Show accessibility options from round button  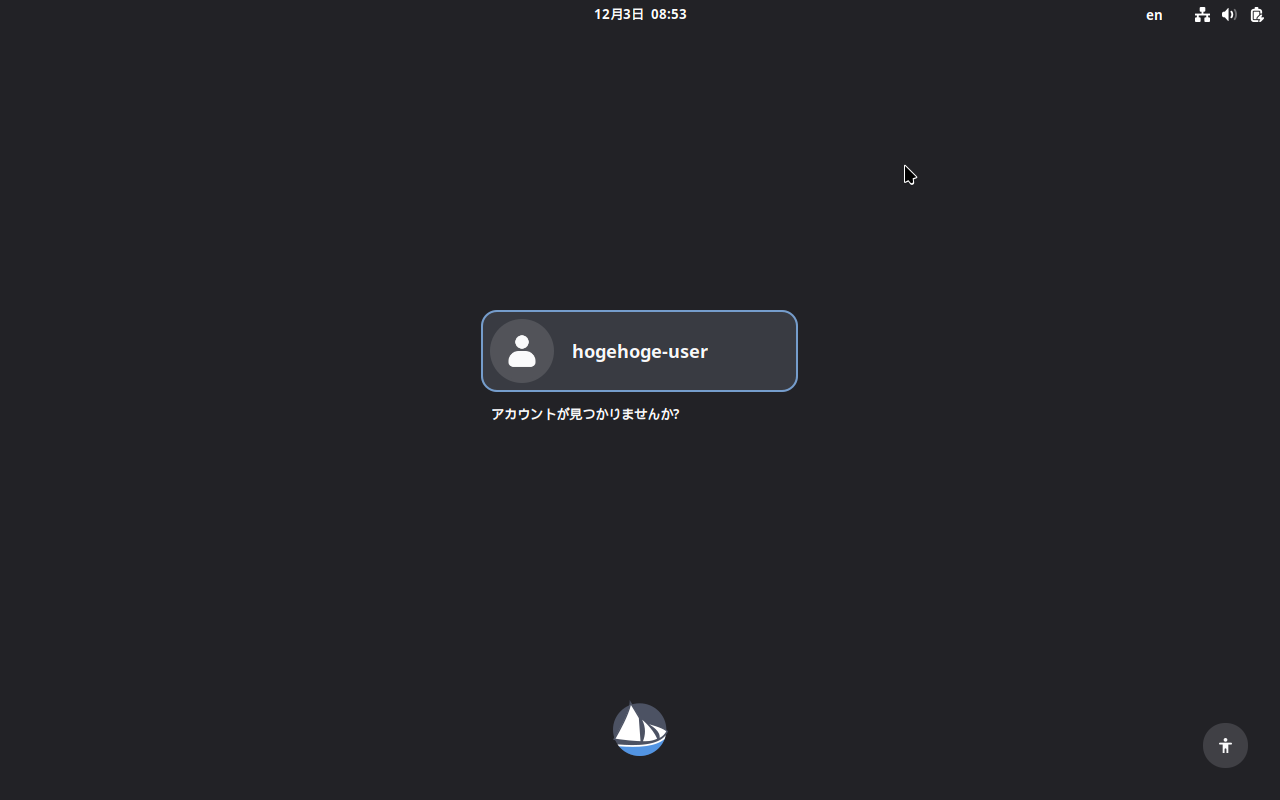coord(1225,745)
